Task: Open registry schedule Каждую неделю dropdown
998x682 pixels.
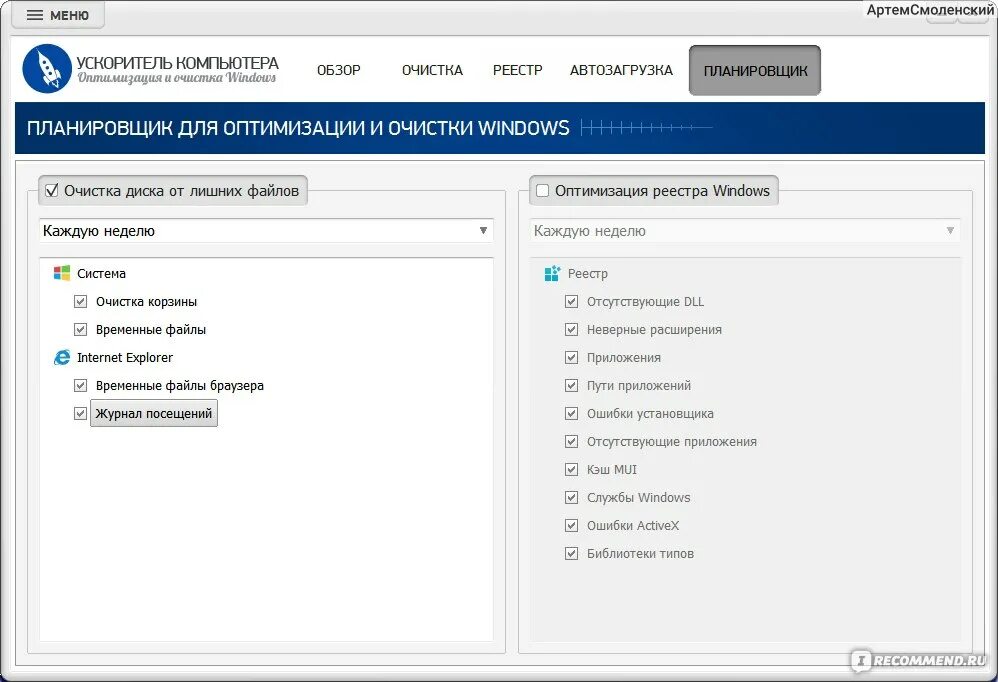Action: (745, 231)
